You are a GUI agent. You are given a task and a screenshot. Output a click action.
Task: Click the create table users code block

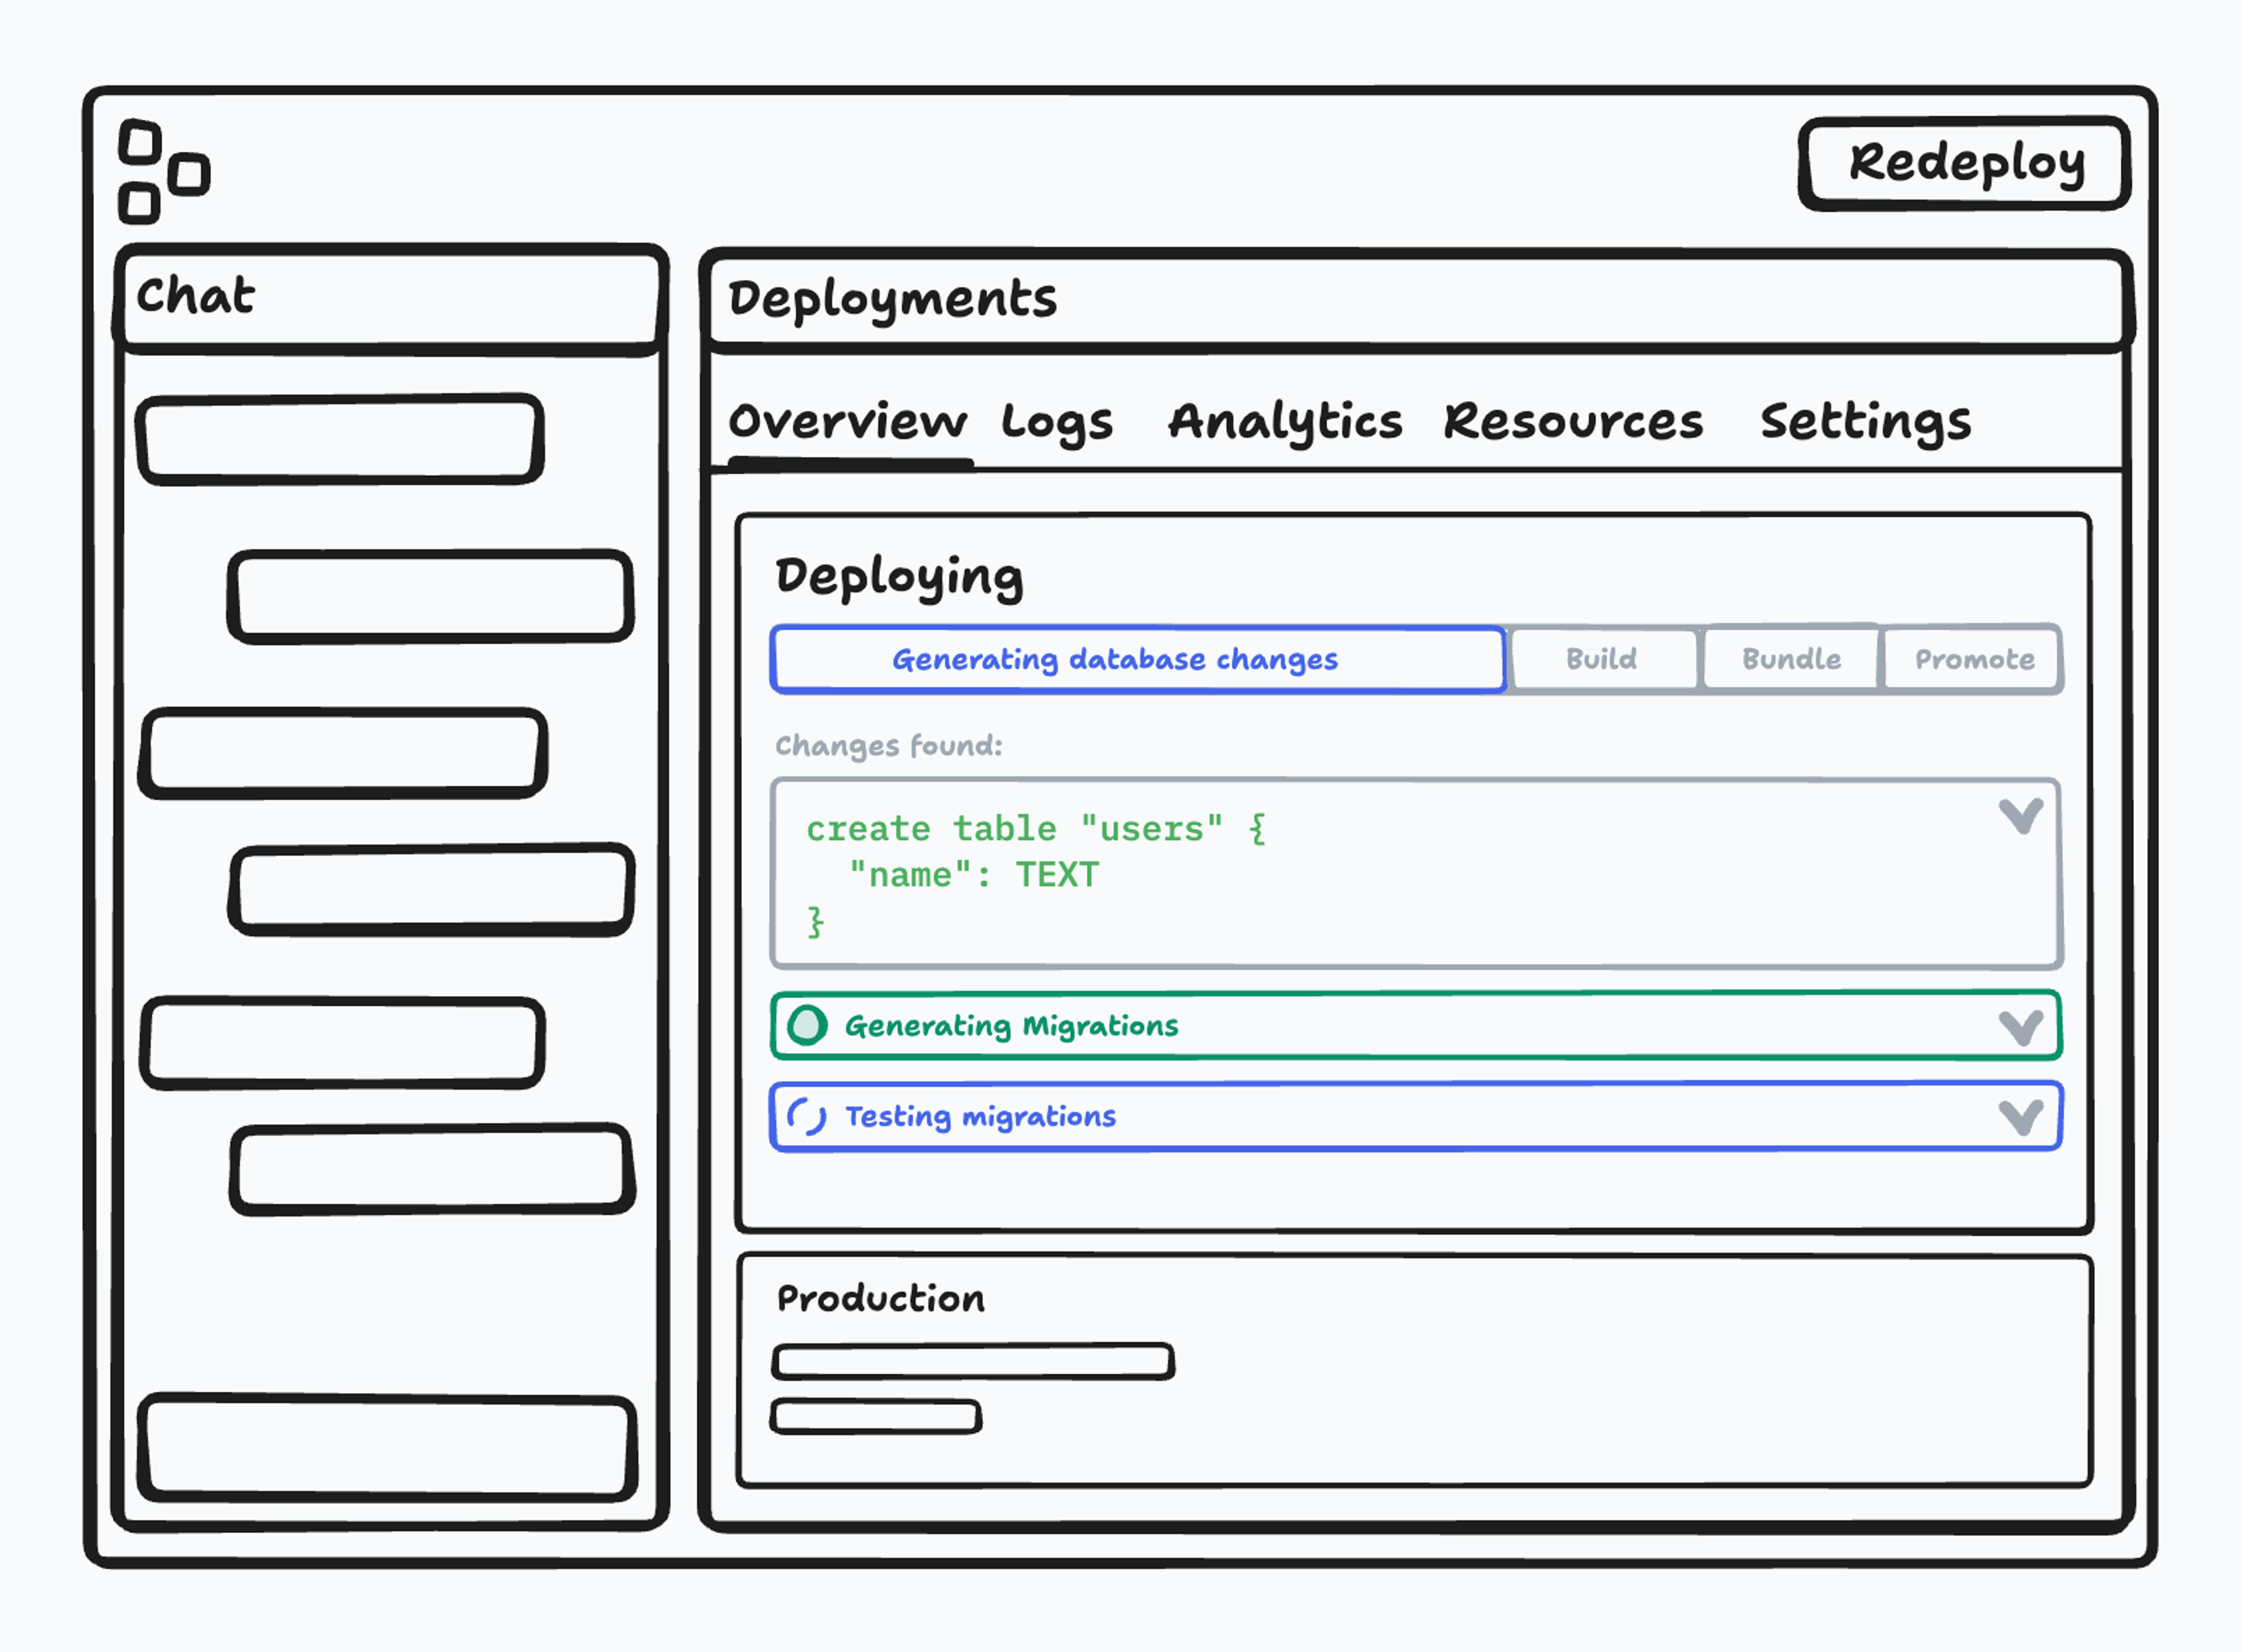click(1416, 874)
